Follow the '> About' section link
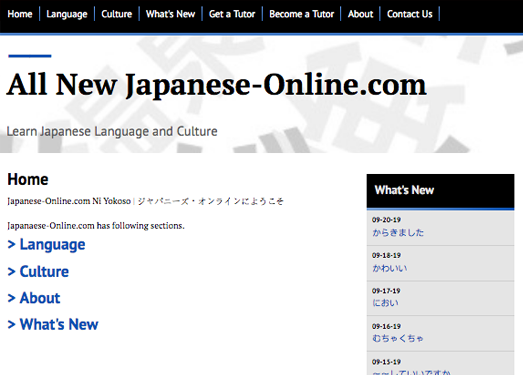 coord(34,298)
